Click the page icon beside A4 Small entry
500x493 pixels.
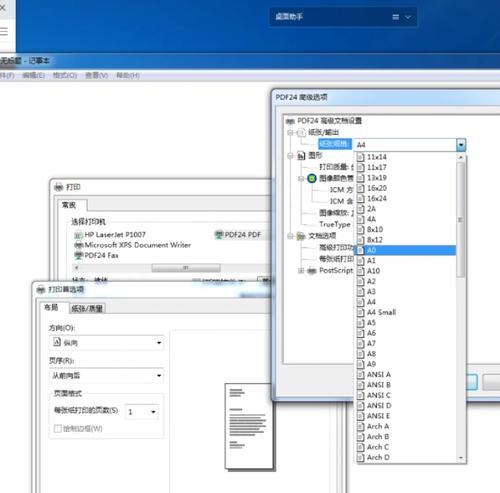point(360,312)
